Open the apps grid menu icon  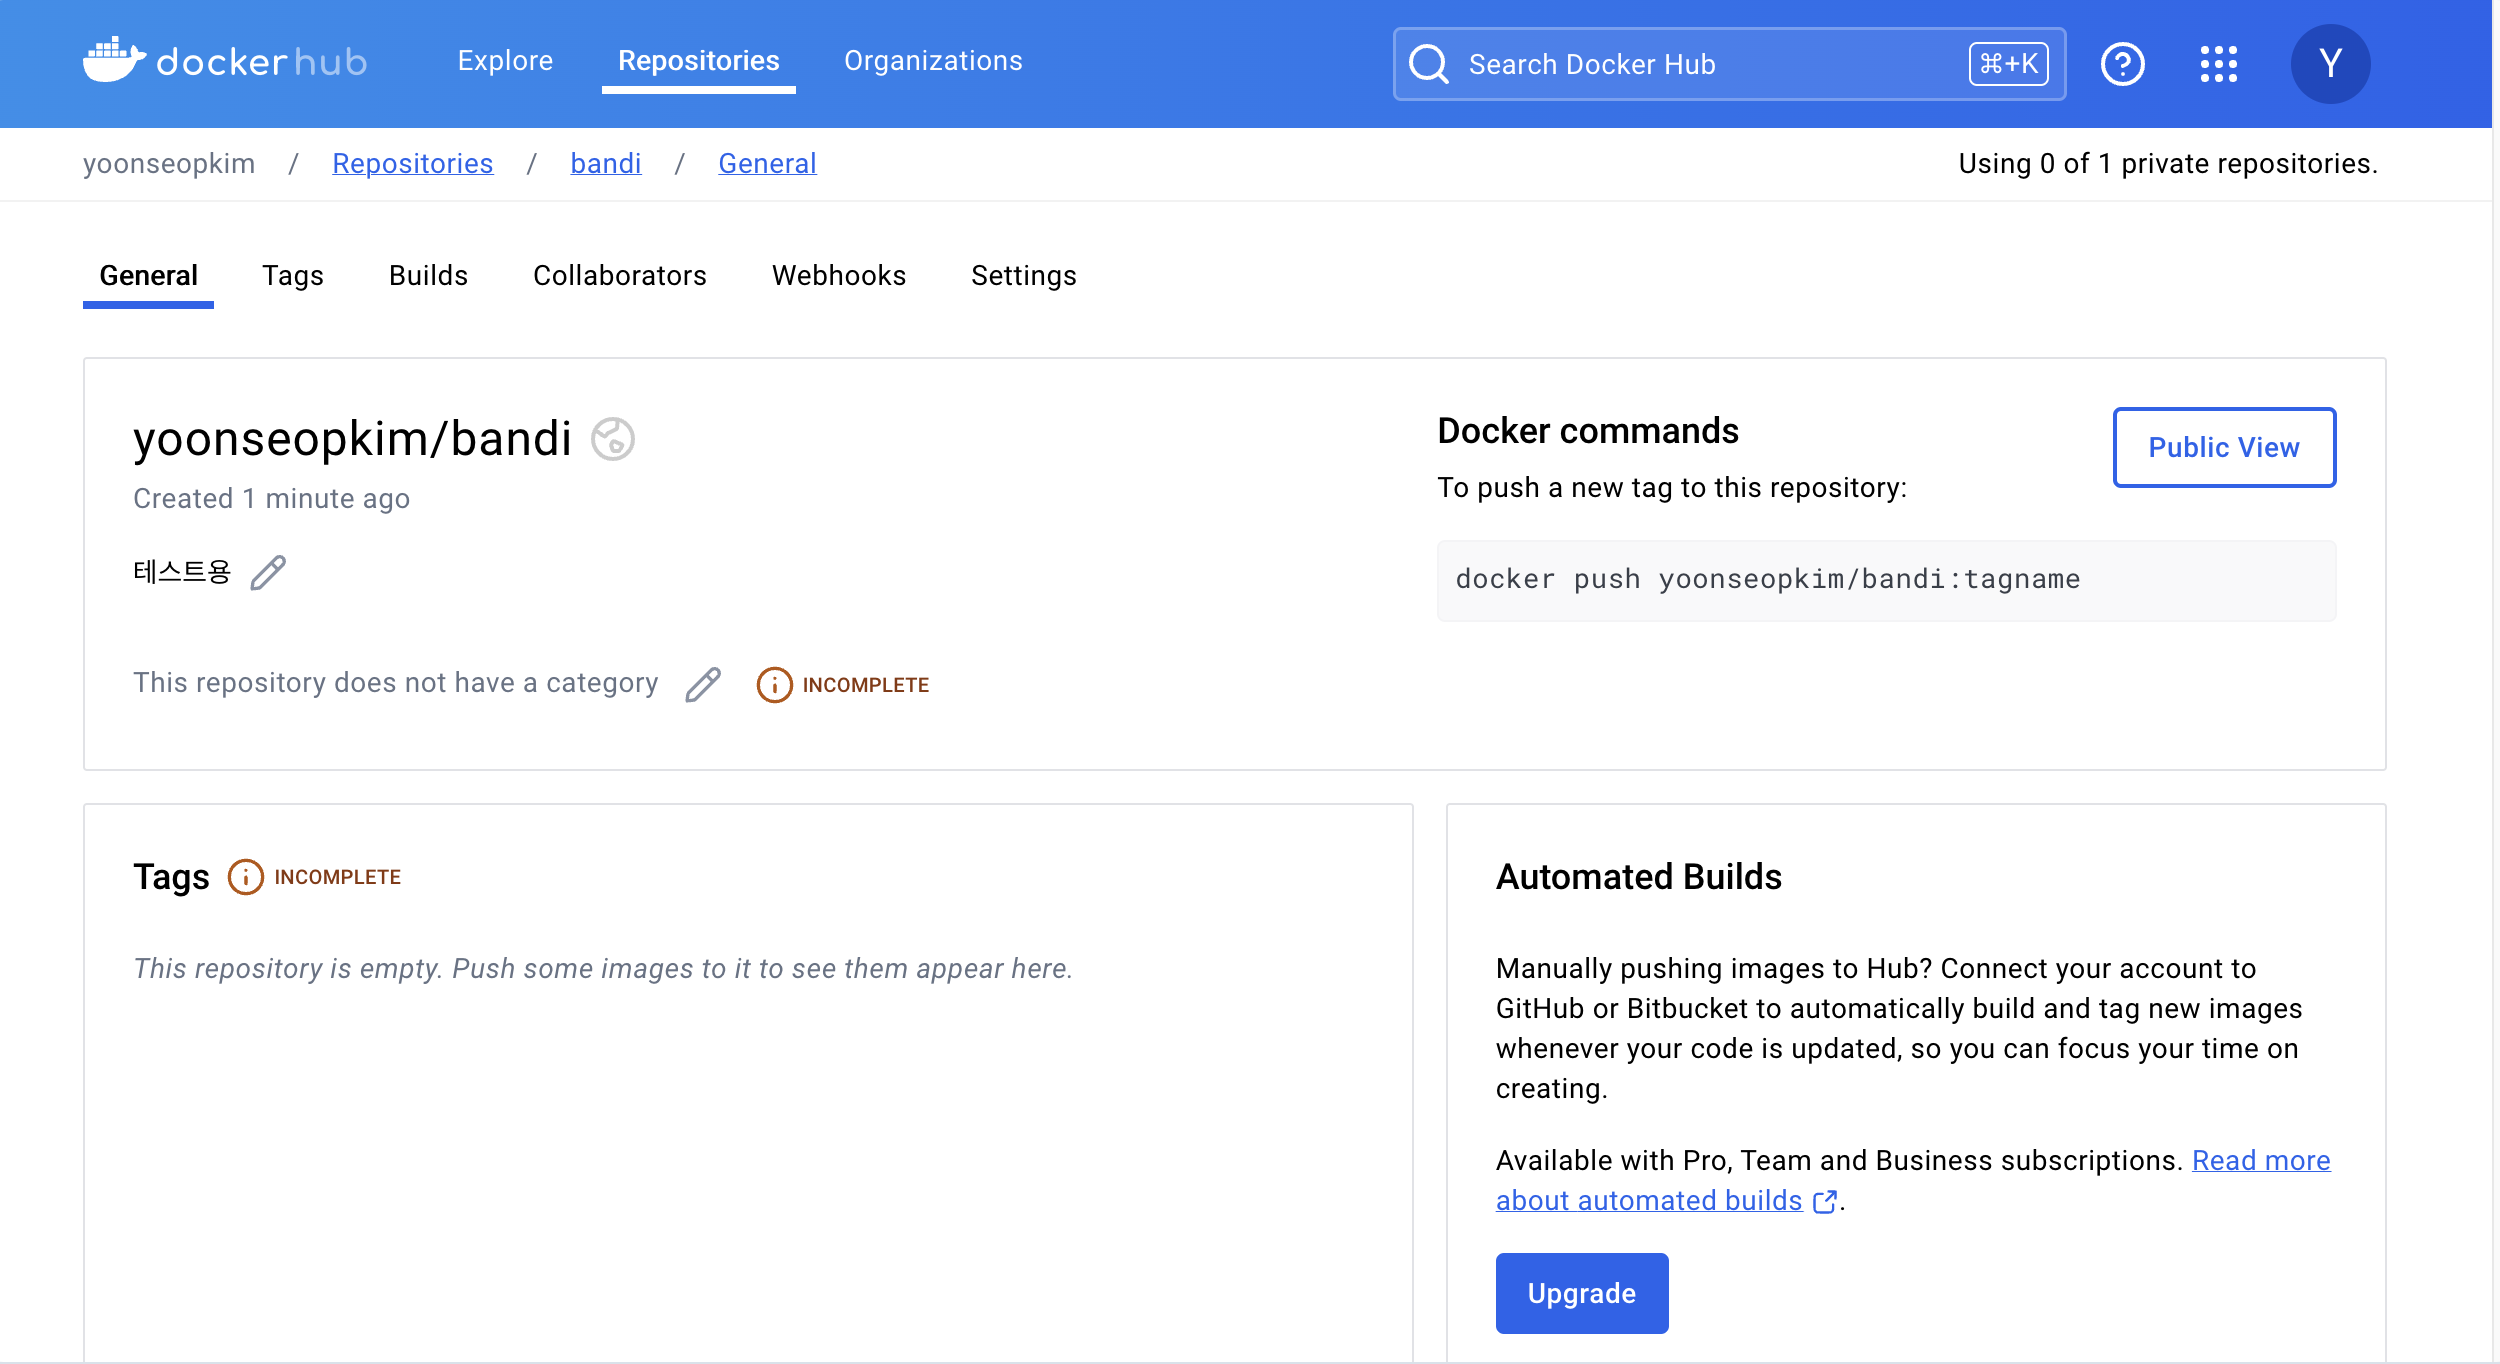pyautogui.click(x=2218, y=64)
